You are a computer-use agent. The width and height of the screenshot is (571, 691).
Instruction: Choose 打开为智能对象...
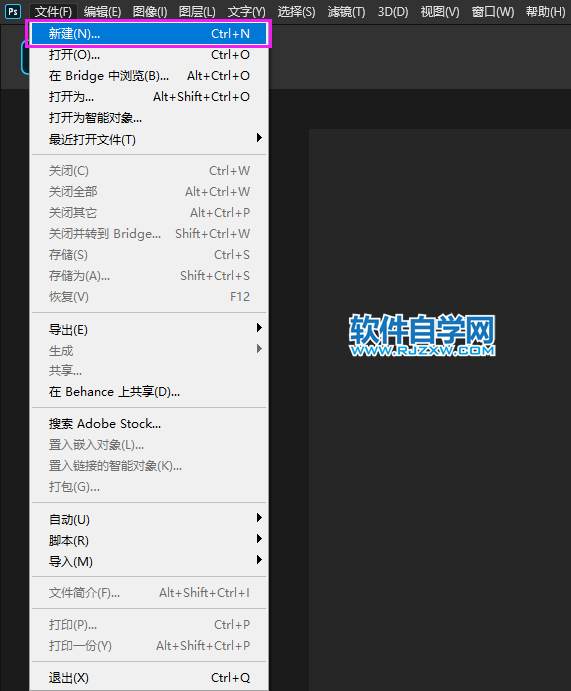149,118
